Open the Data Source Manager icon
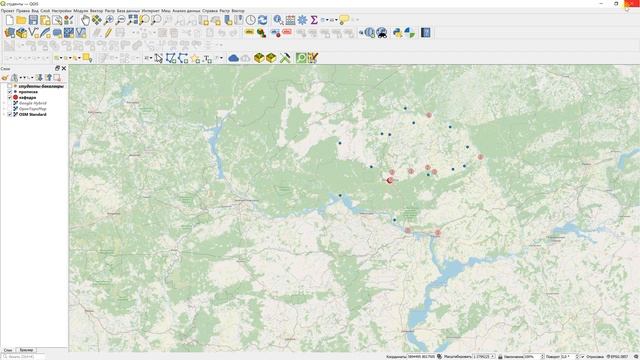The width and height of the screenshot is (640, 360). coord(9,33)
